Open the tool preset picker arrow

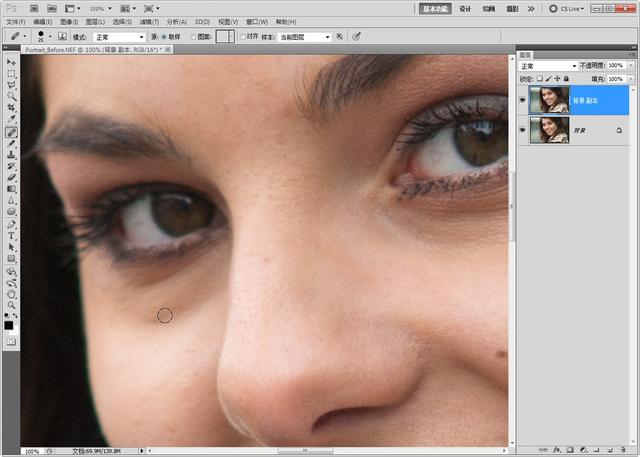(24, 37)
